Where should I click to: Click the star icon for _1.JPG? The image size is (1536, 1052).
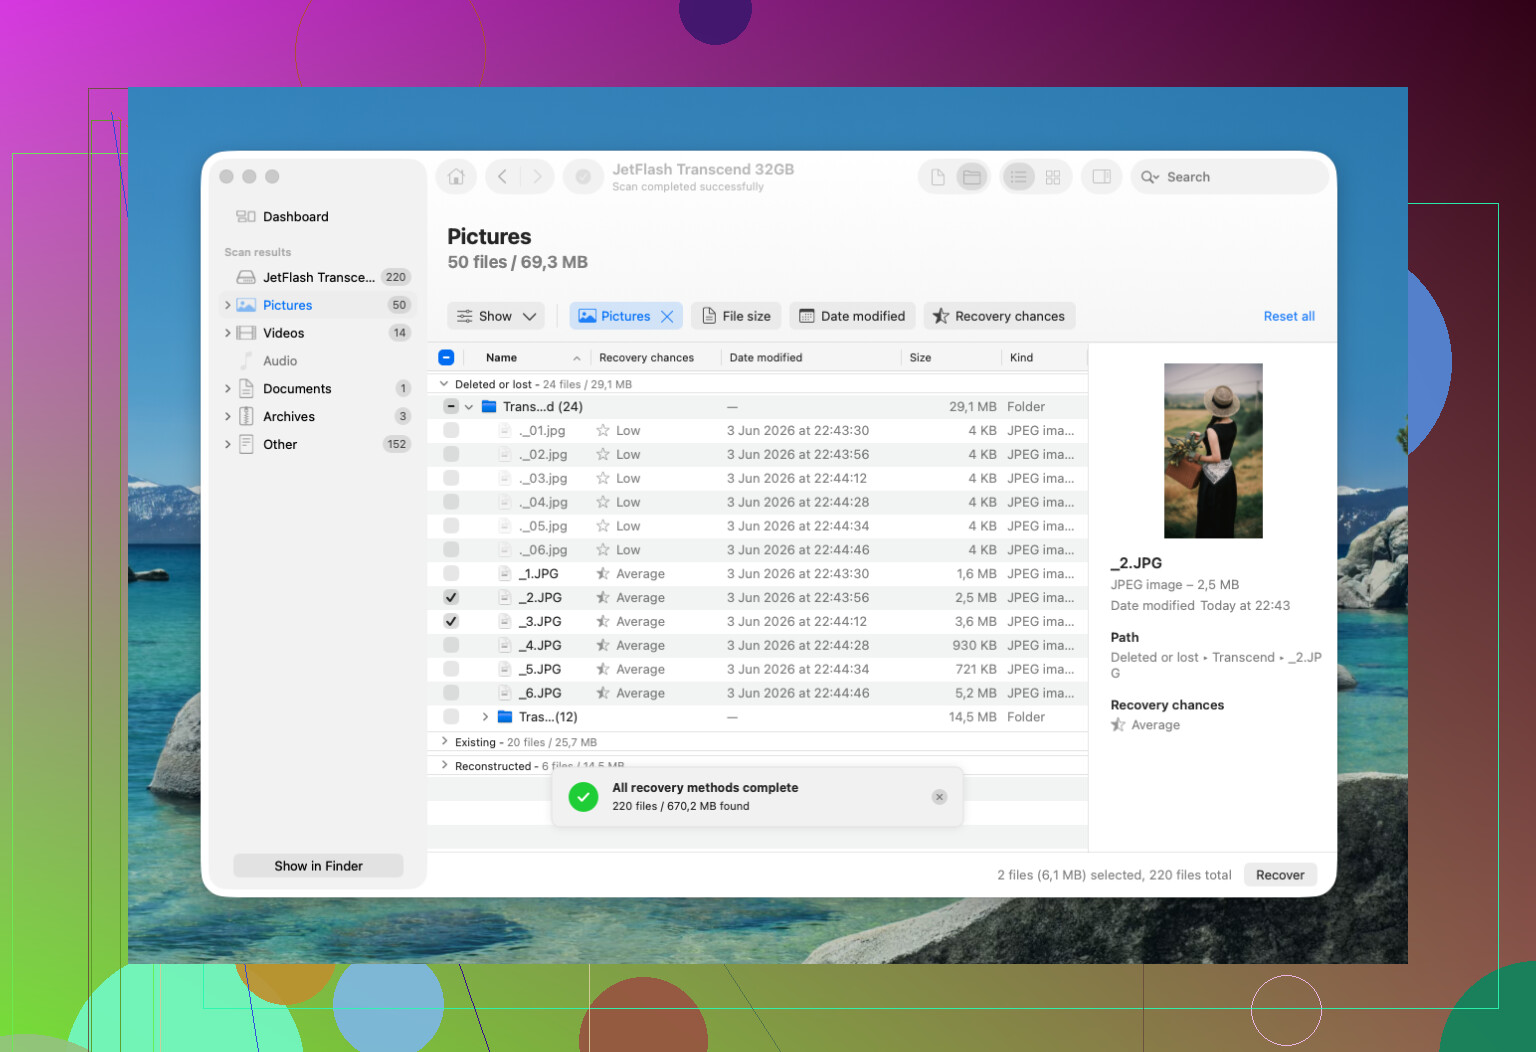[603, 574]
